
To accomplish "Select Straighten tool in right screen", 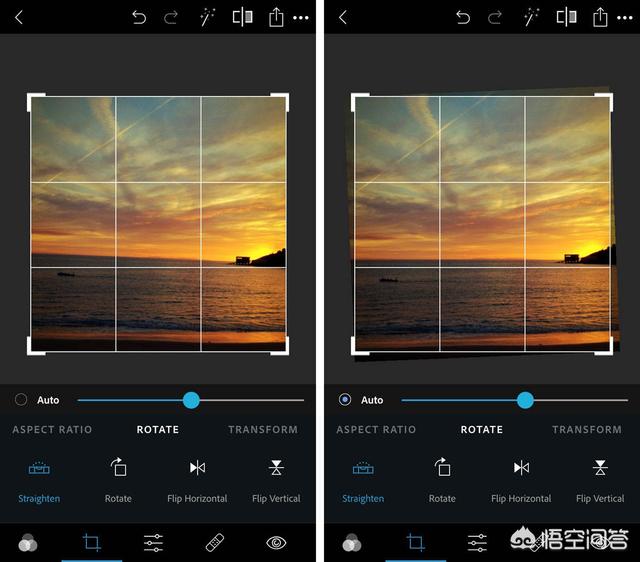I will (363, 482).
